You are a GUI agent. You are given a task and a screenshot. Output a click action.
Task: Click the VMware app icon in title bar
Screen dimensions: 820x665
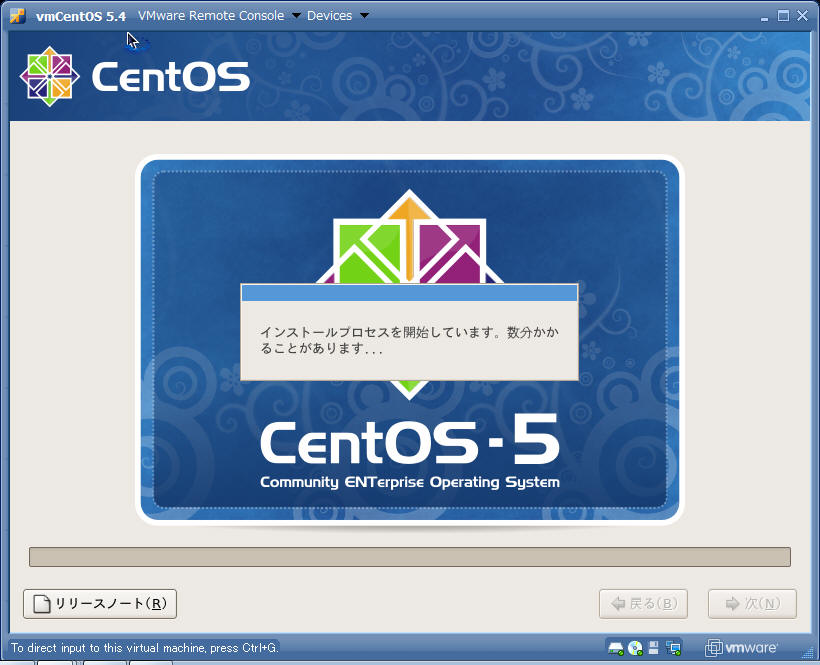click(x=17, y=15)
